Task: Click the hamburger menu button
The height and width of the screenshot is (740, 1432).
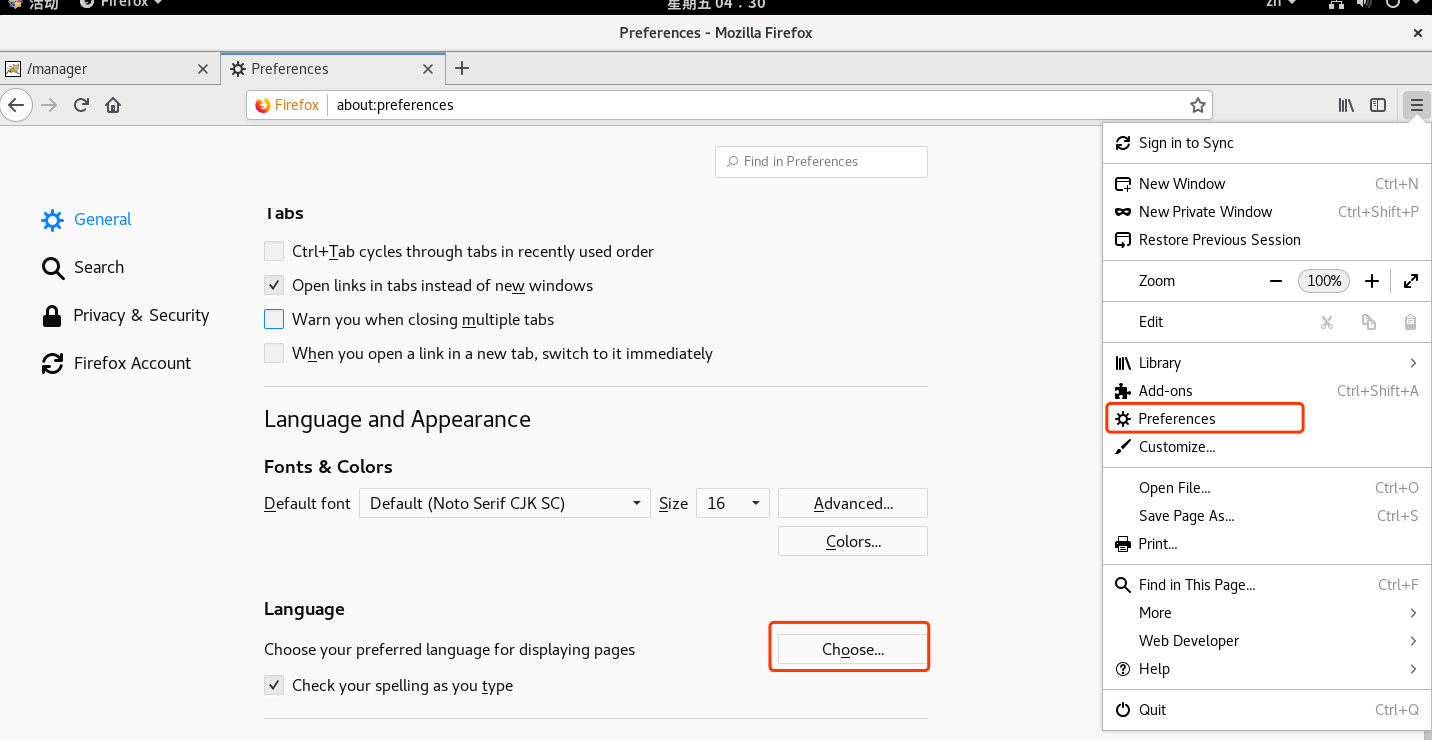Action: click(1416, 105)
